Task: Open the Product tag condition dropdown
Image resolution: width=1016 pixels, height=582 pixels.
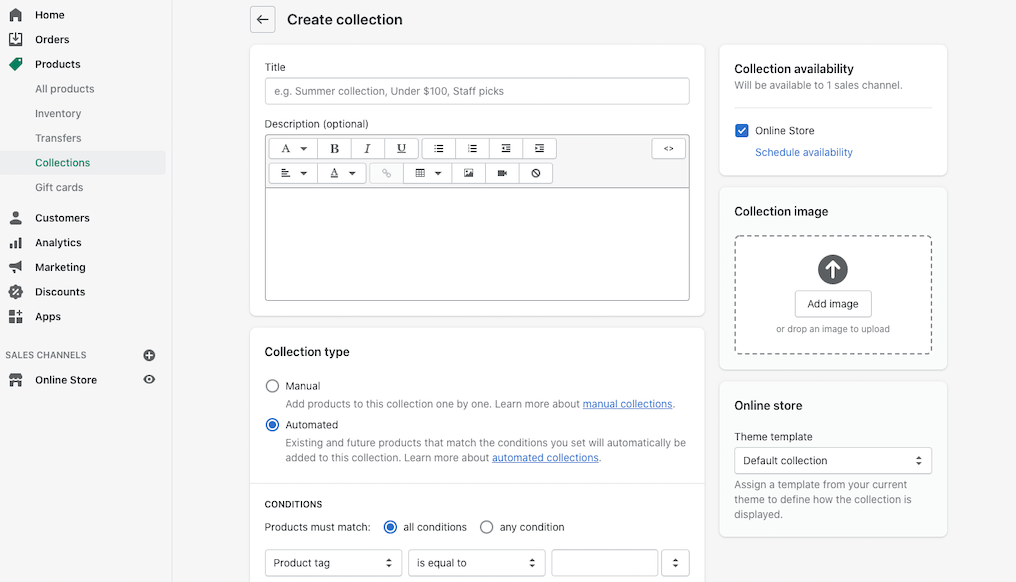Action: (333, 563)
